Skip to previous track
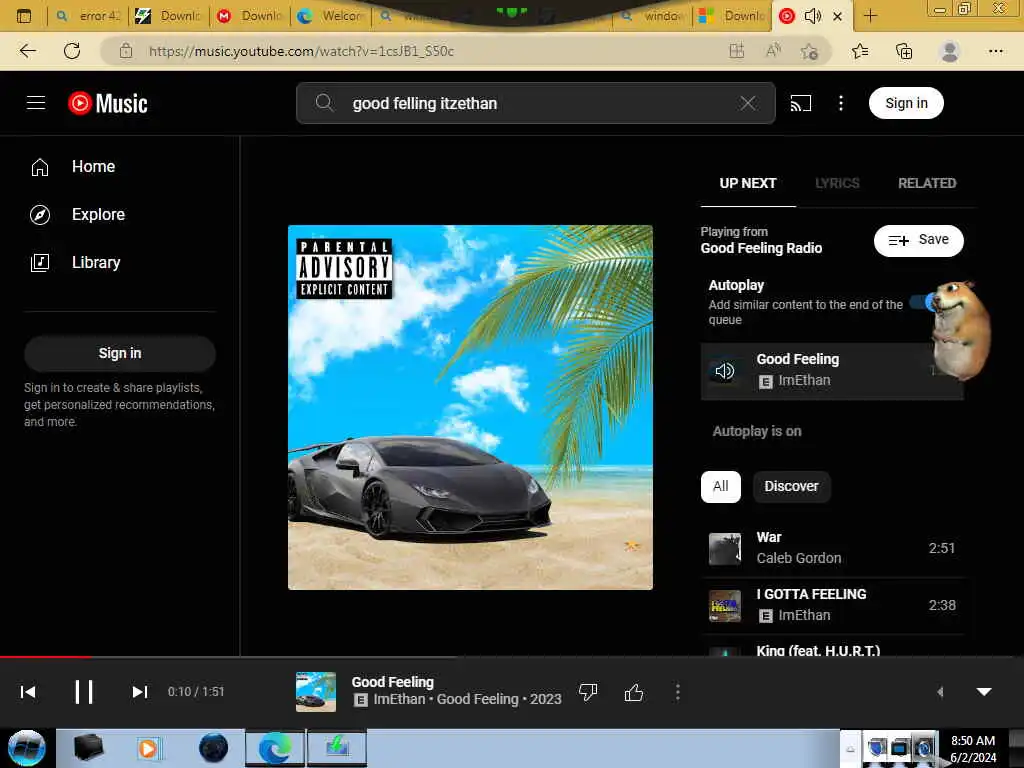Image resolution: width=1024 pixels, height=768 pixels. pyautogui.click(x=28, y=692)
